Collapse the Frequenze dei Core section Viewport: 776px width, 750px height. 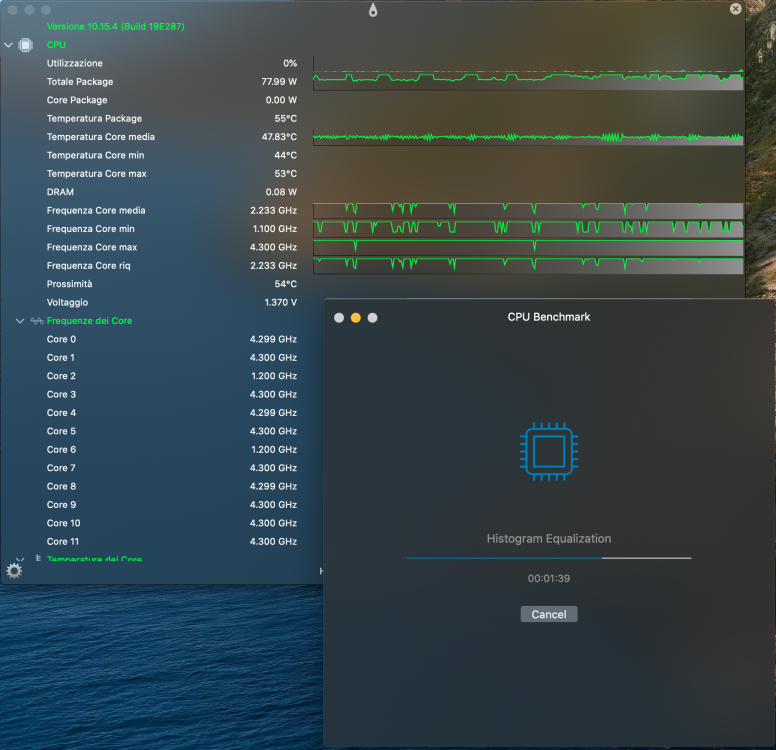click(20, 321)
